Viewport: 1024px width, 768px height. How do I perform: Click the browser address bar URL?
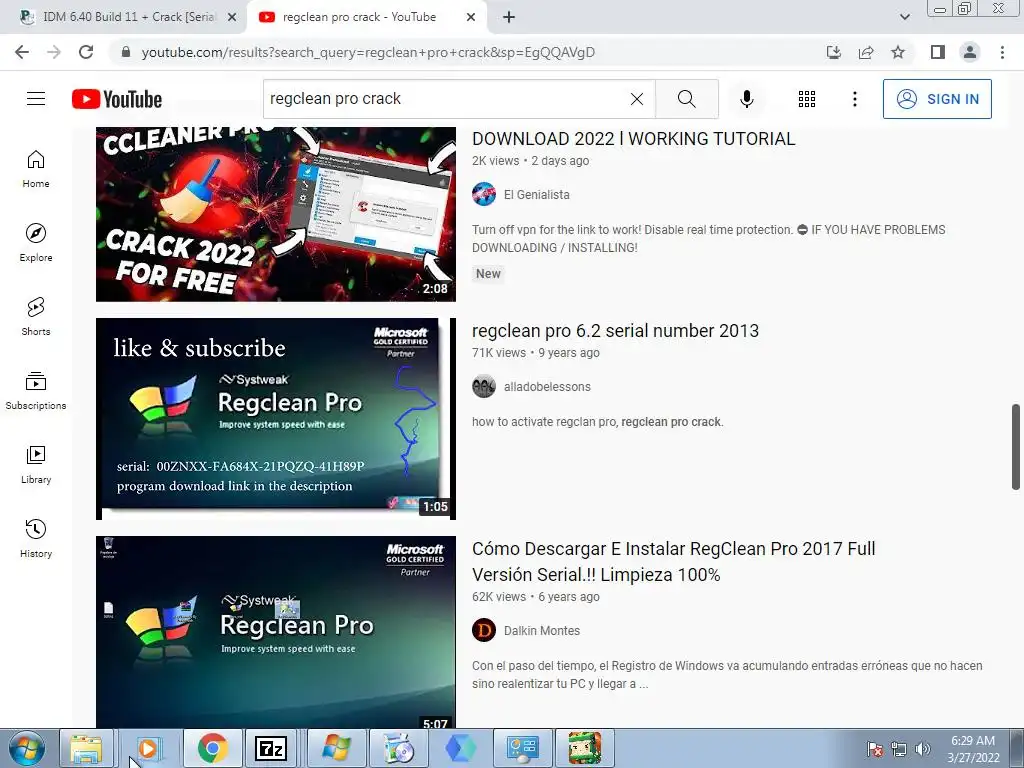(x=368, y=52)
